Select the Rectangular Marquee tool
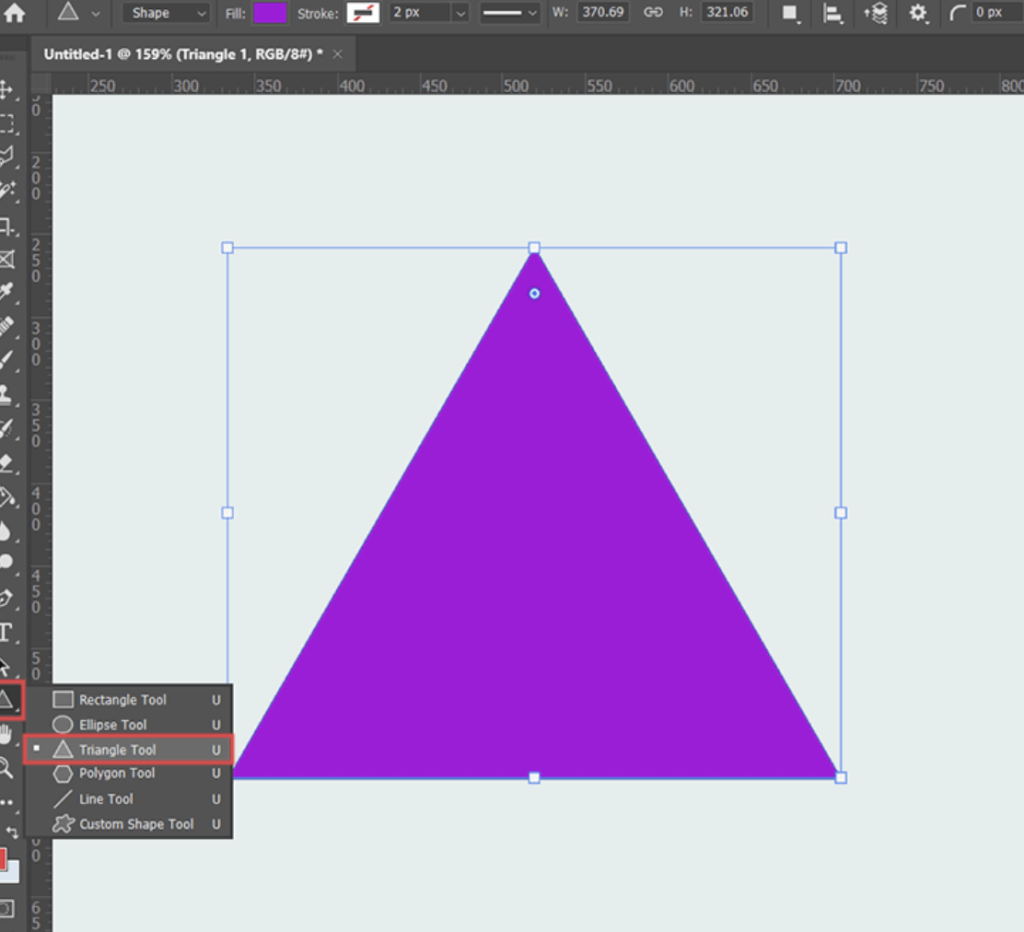1024x932 pixels. point(7,124)
